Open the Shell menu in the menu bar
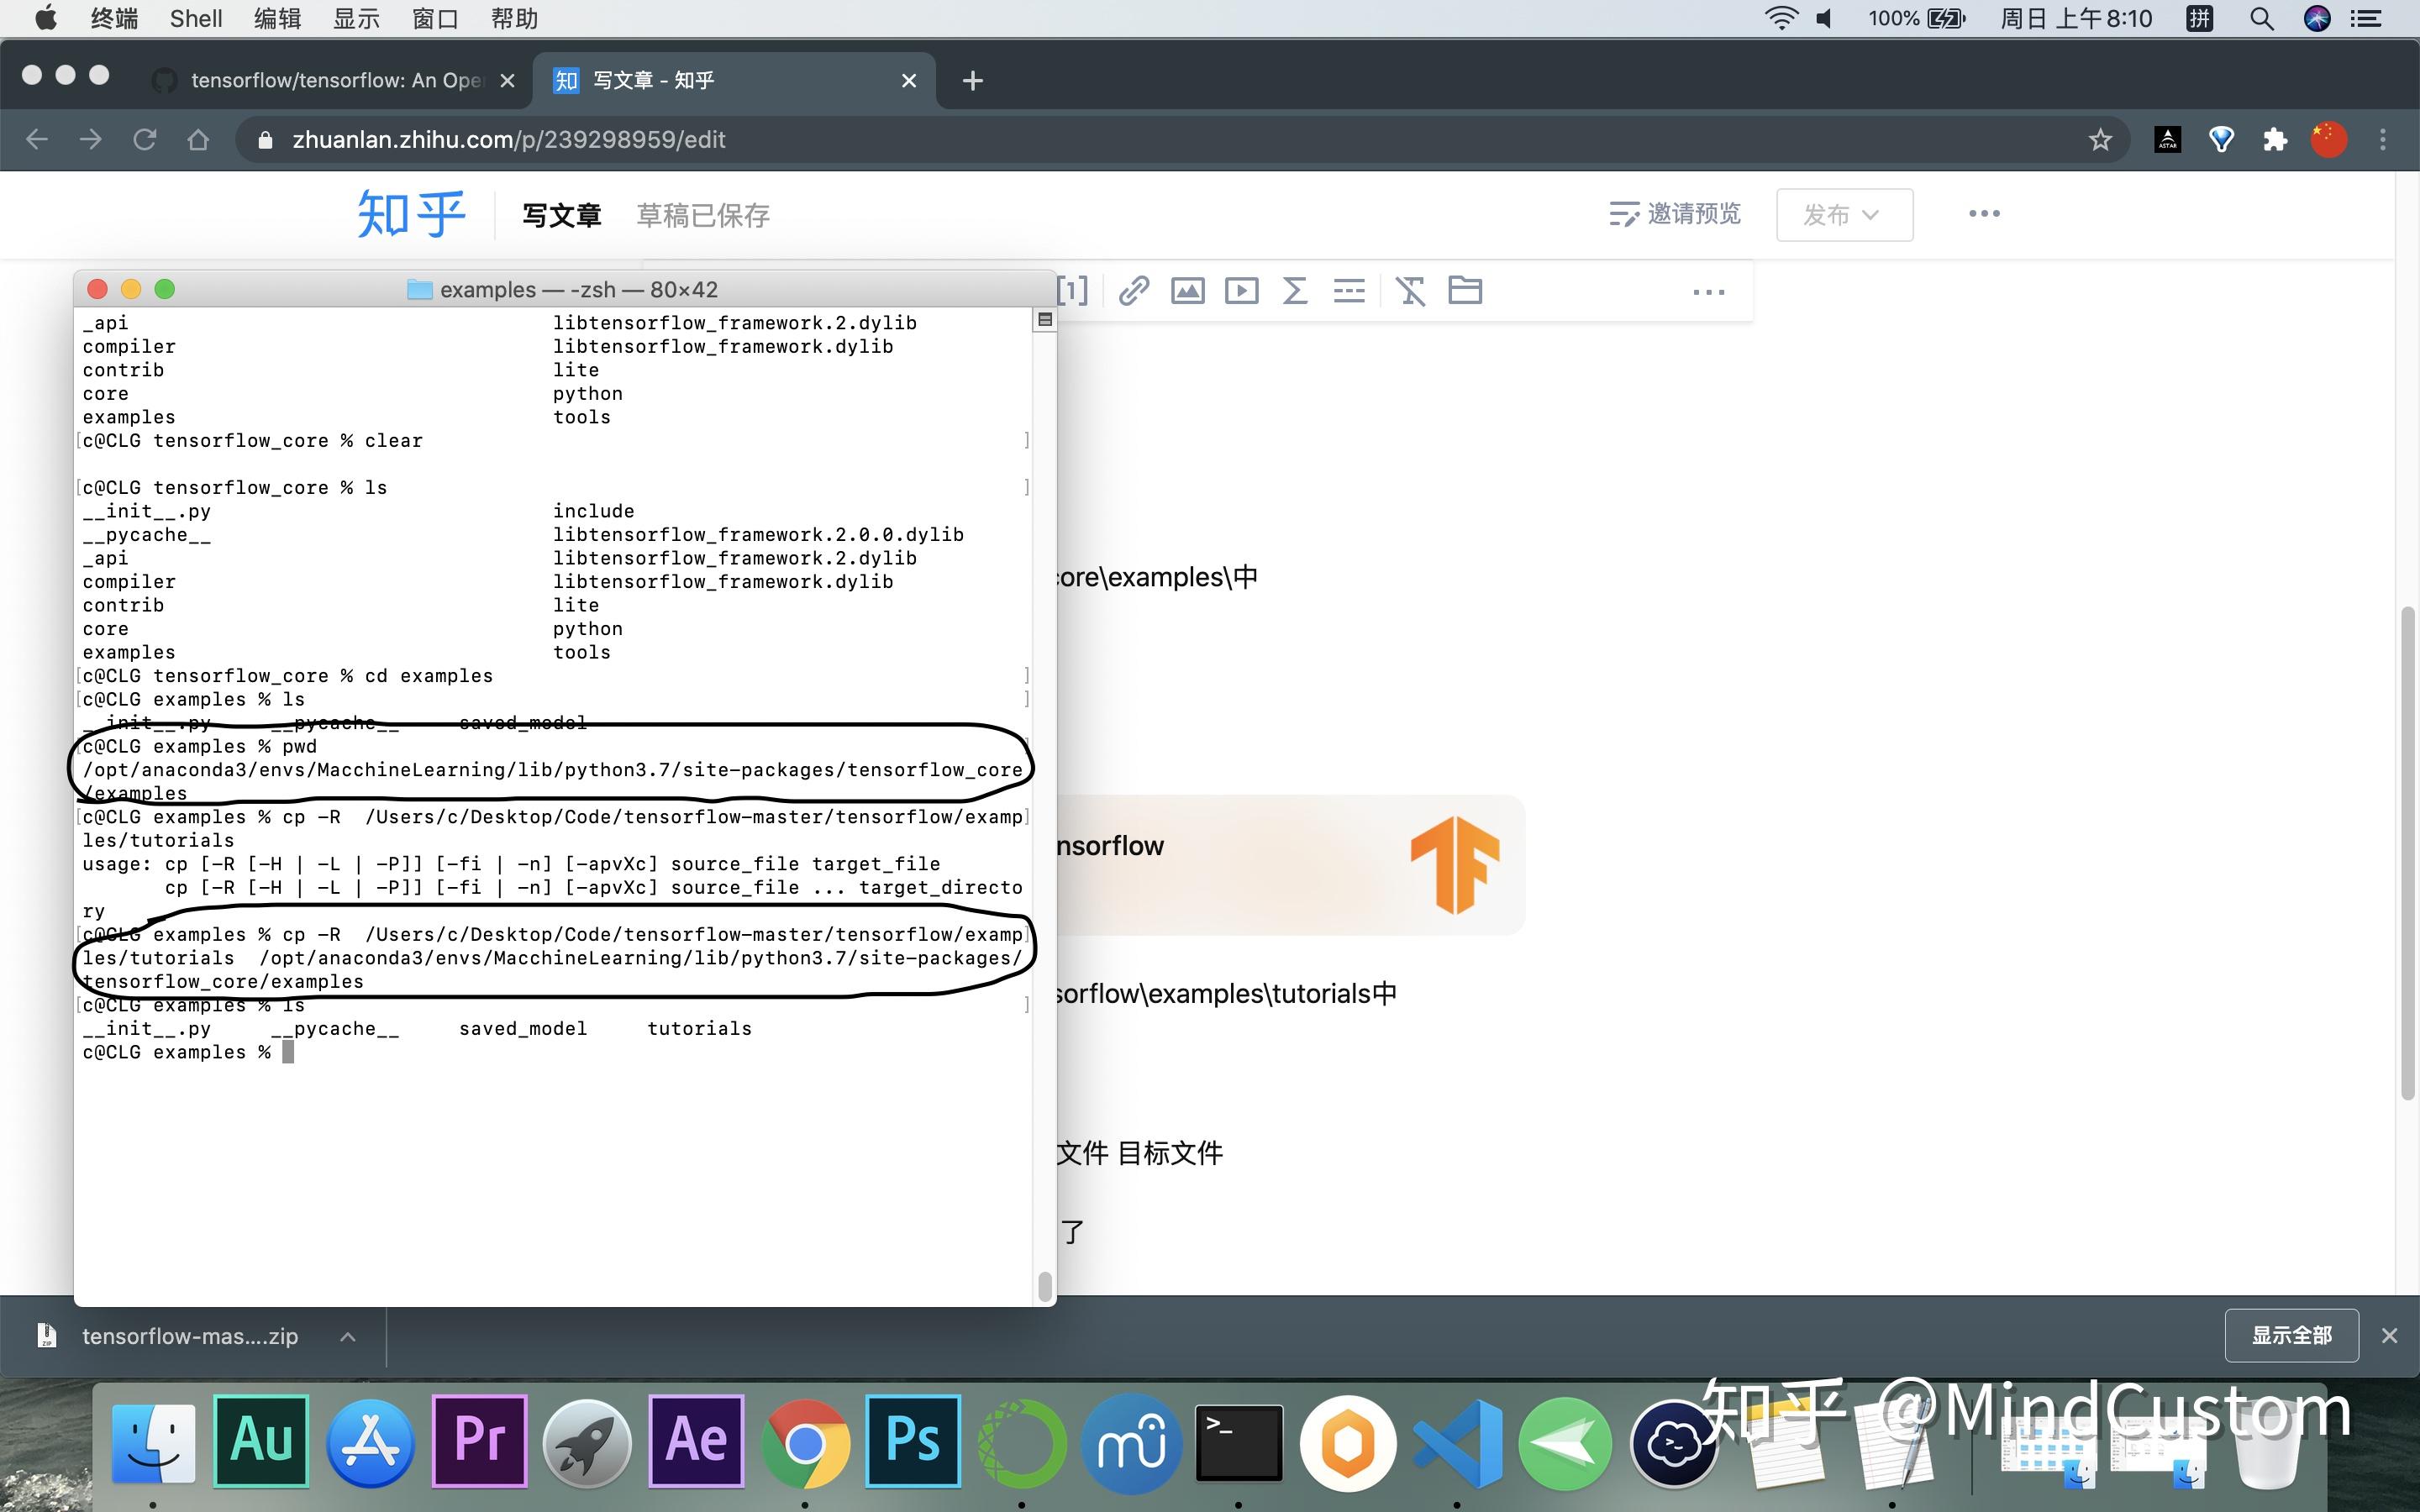Image resolution: width=2420 pixels, height=1512 pixels. (196, 18)
